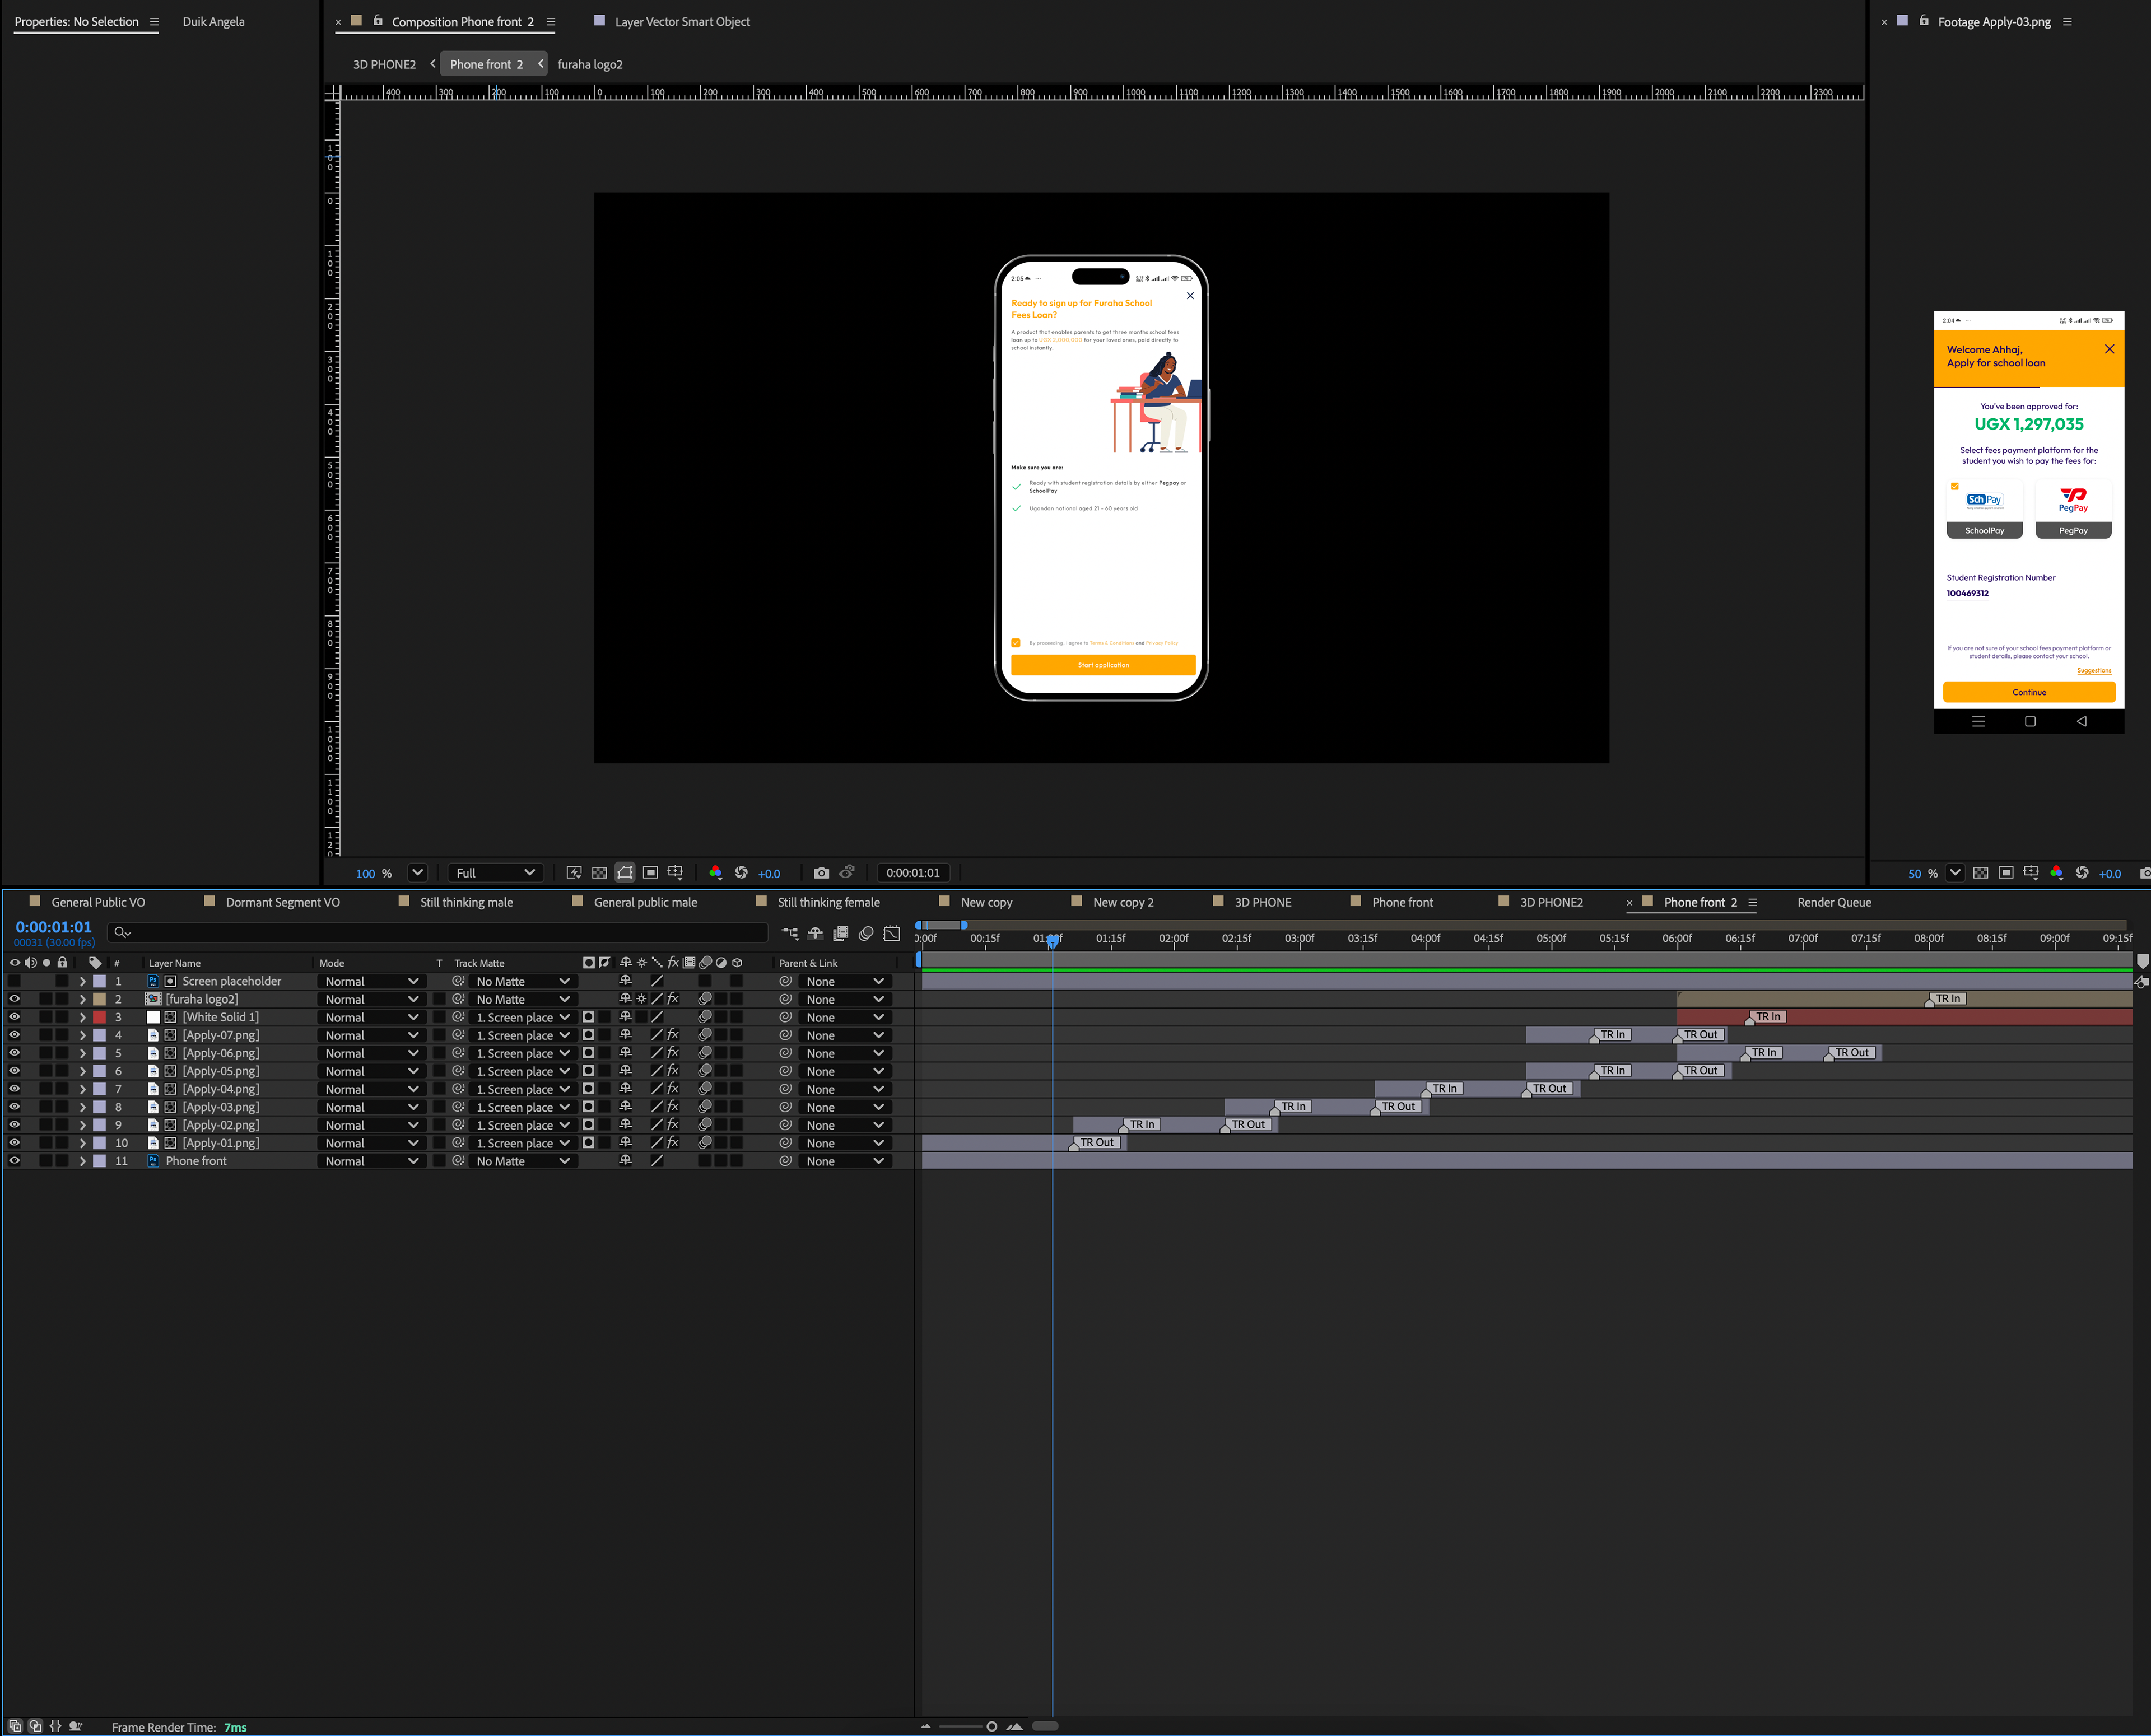
Task: Open the Render Queue tab
Action: (1833, 902)
